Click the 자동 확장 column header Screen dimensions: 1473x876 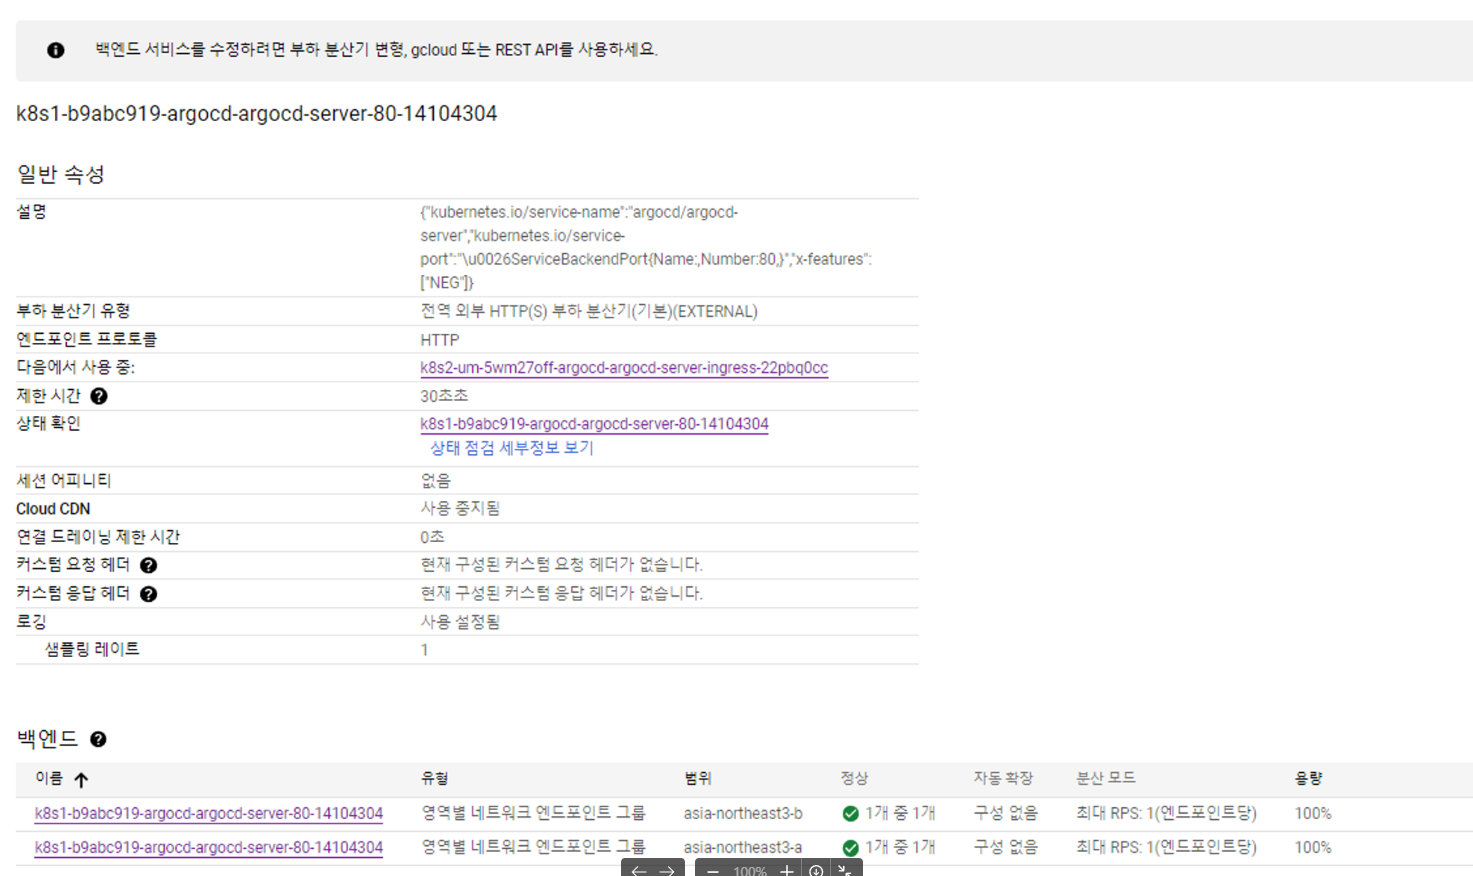[1004, 778]
